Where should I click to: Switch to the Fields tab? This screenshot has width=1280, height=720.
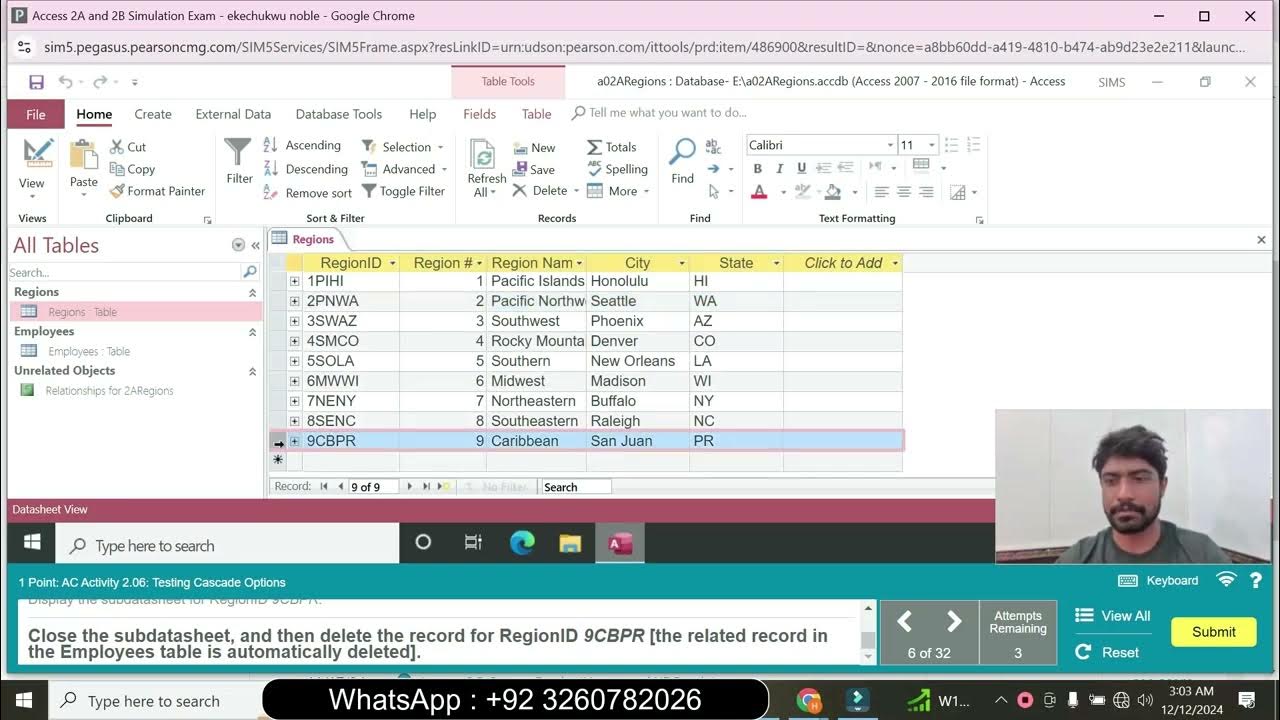pyautogui.click(x=479, y=114)
